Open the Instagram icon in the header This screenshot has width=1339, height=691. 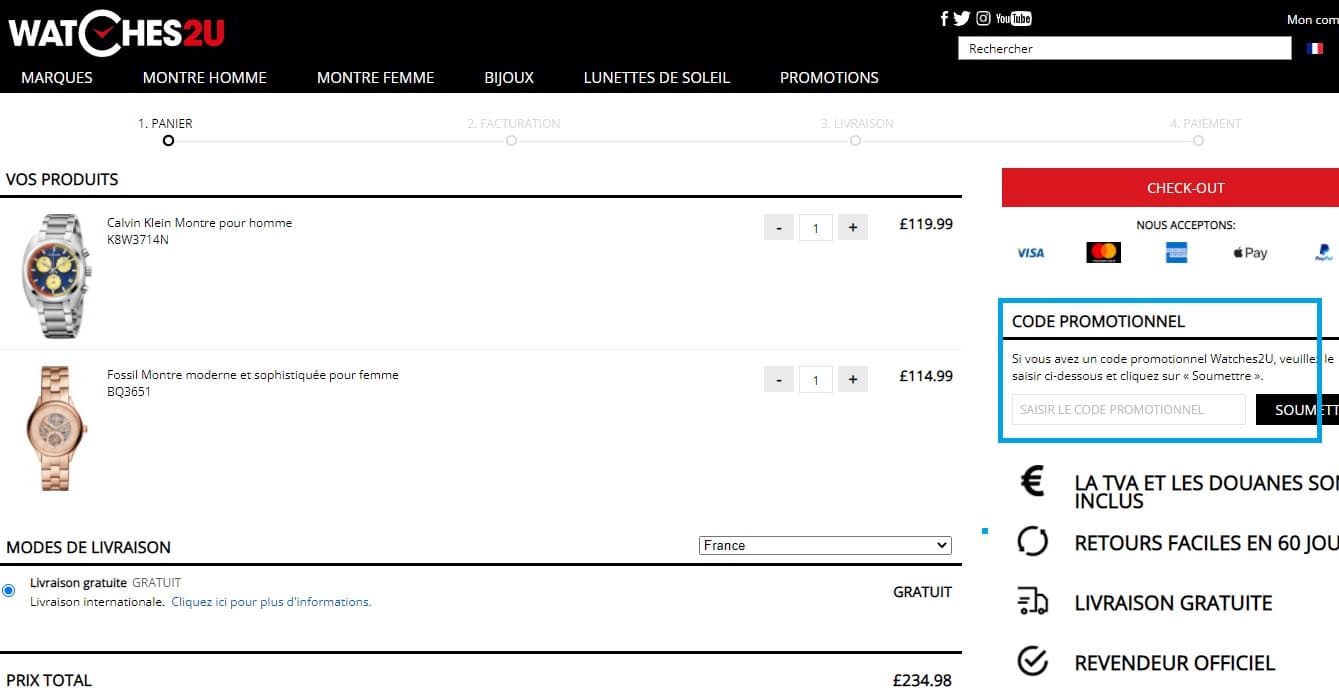[983, 18]
